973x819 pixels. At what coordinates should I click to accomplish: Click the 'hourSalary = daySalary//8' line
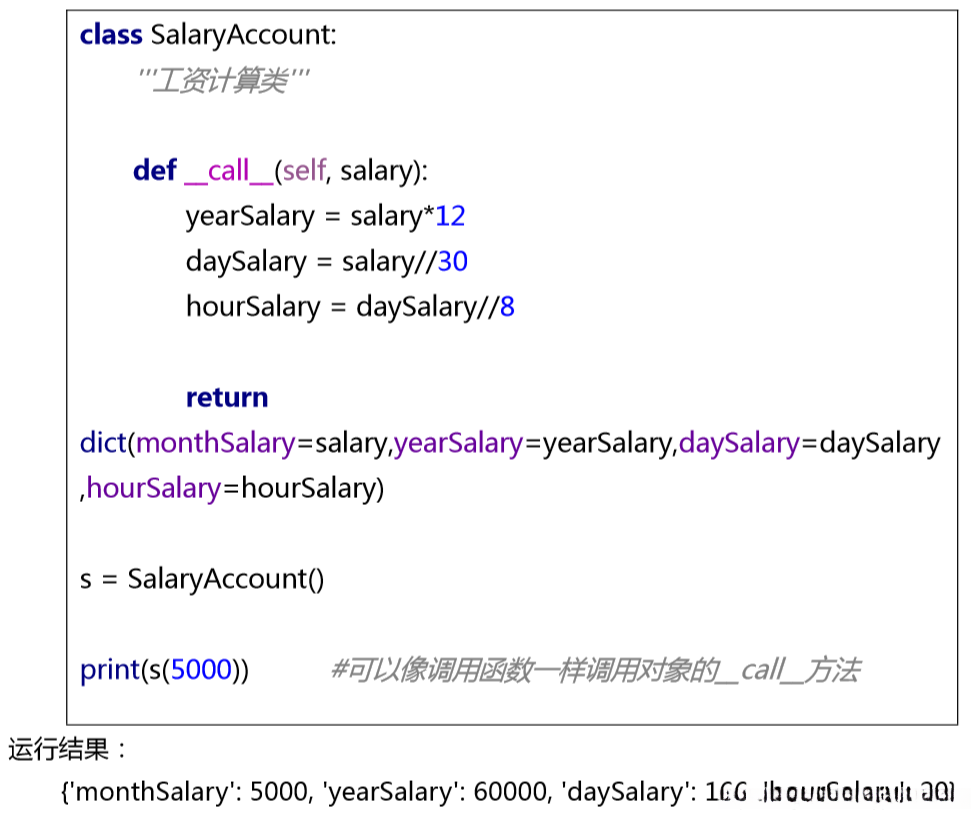point(350,307)
